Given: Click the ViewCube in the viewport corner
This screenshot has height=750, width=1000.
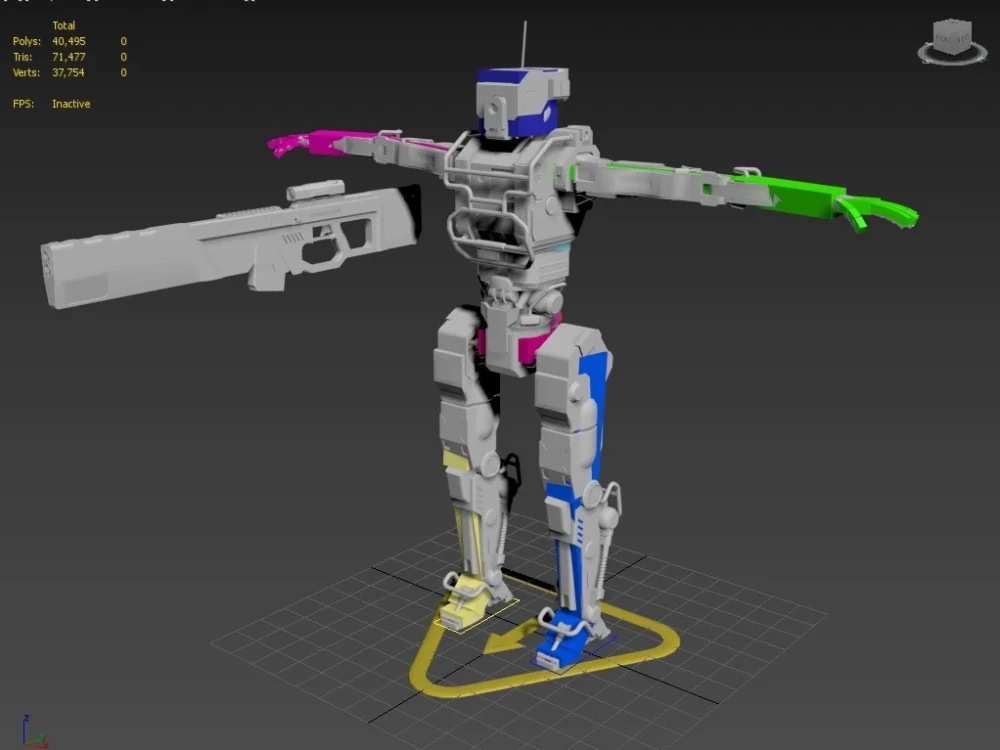Looking at the screenshot, I should pos(952,38).
